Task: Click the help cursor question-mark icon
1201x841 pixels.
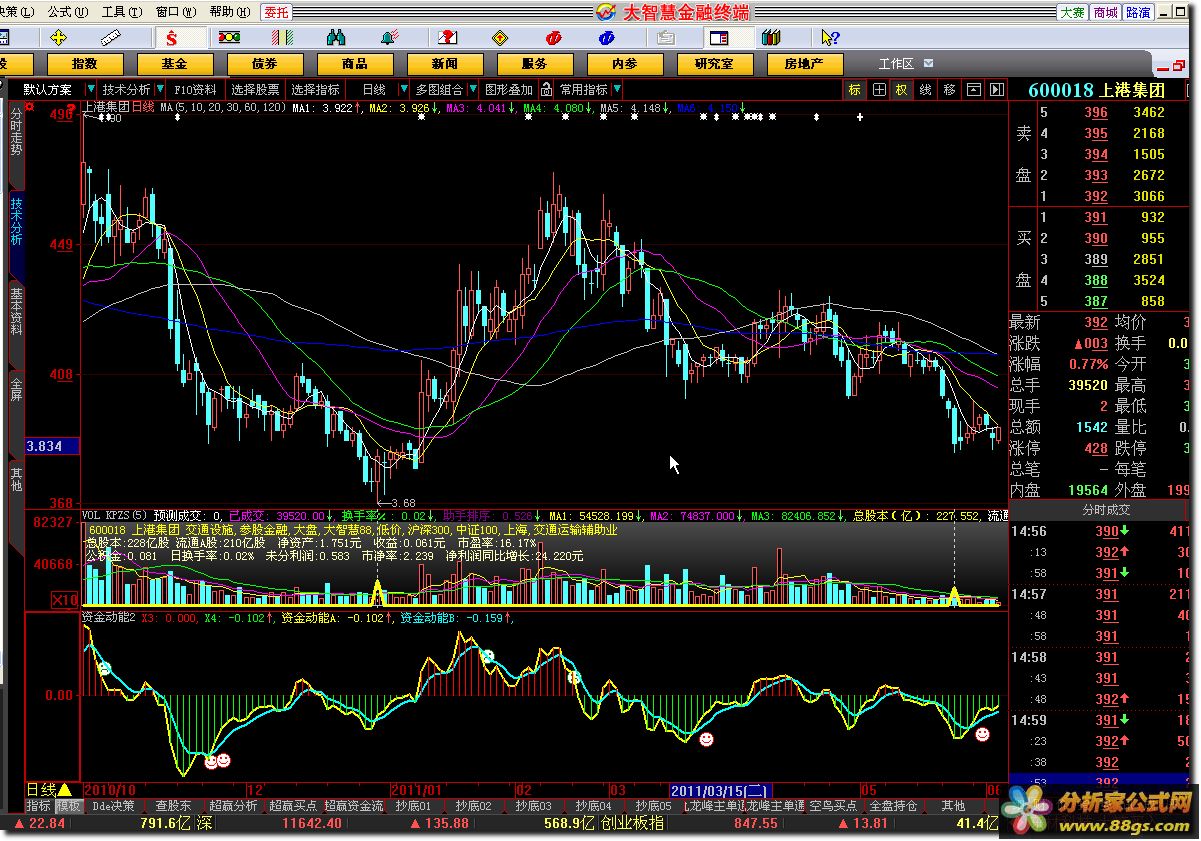Action: (x=830, y=38)
